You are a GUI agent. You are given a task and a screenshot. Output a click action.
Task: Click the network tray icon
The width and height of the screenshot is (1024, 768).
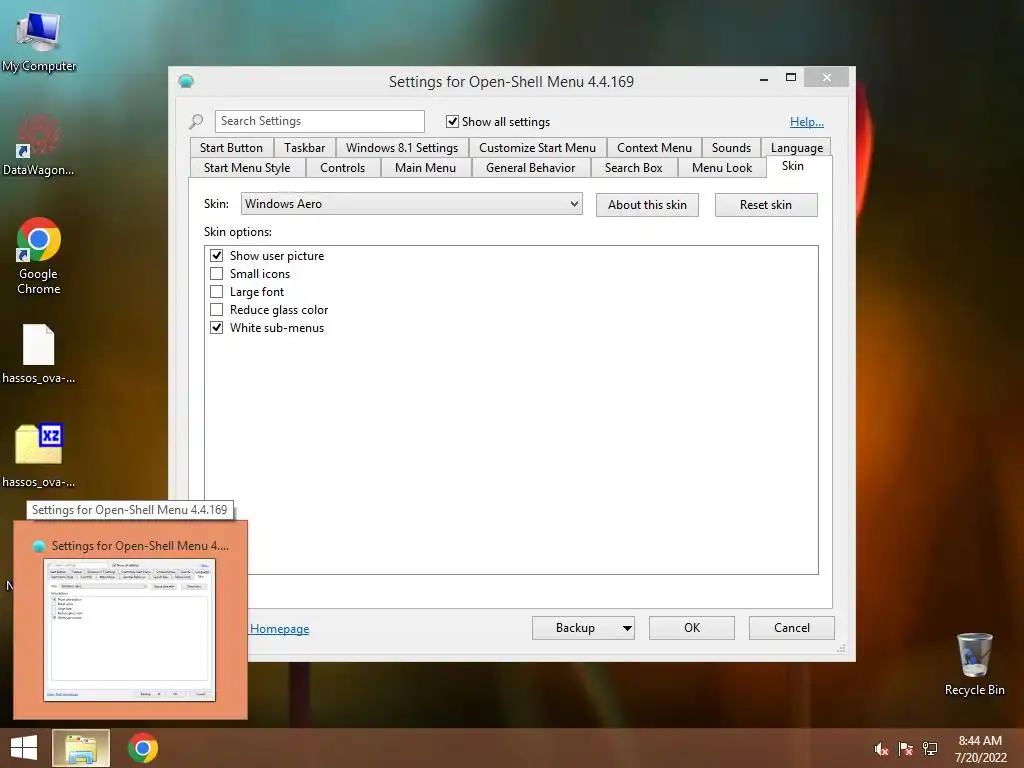point(930,749)
